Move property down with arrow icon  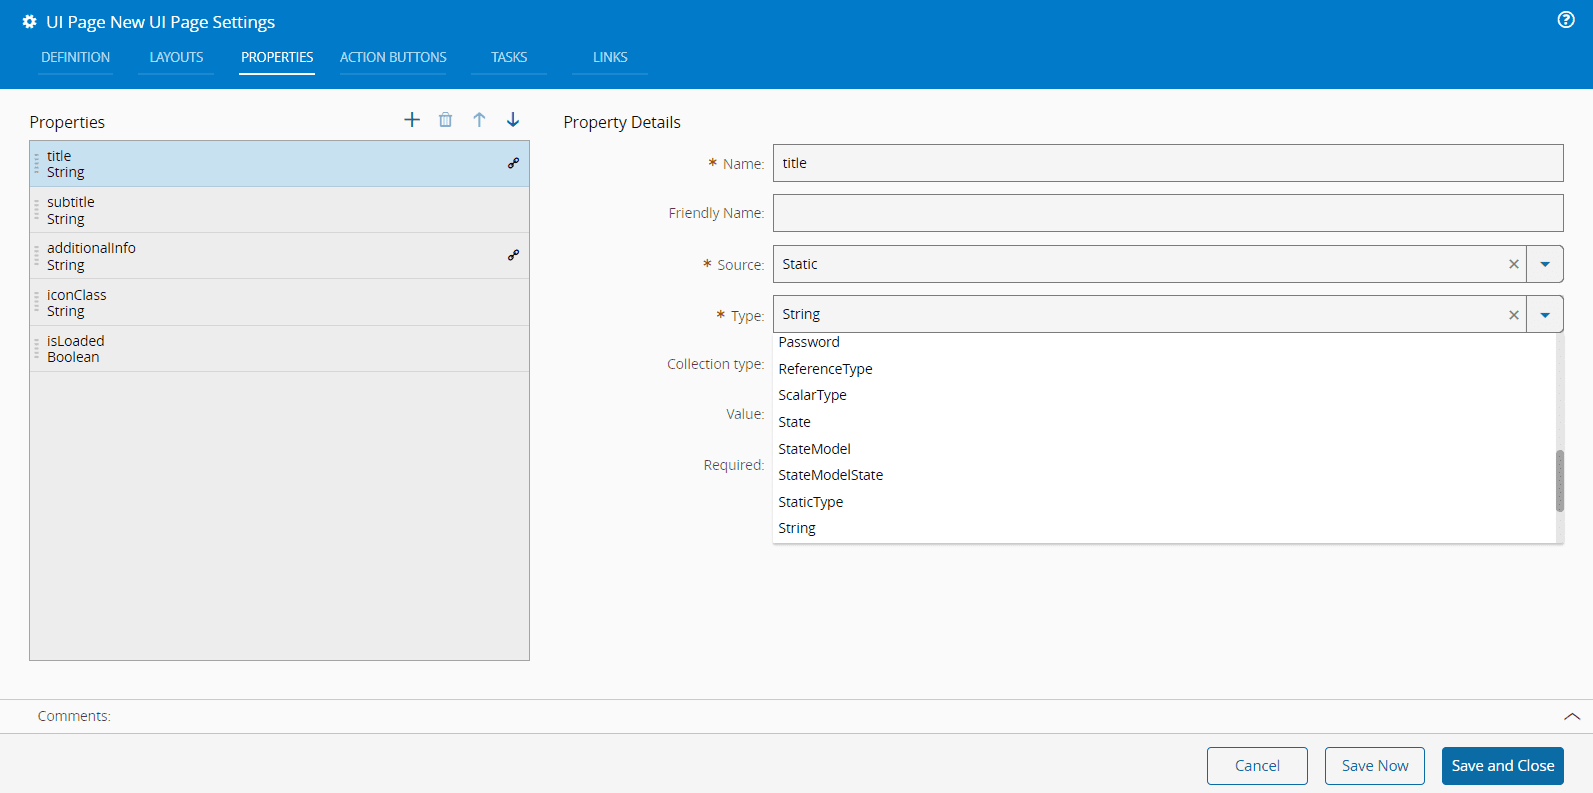[x=513, y=120]
